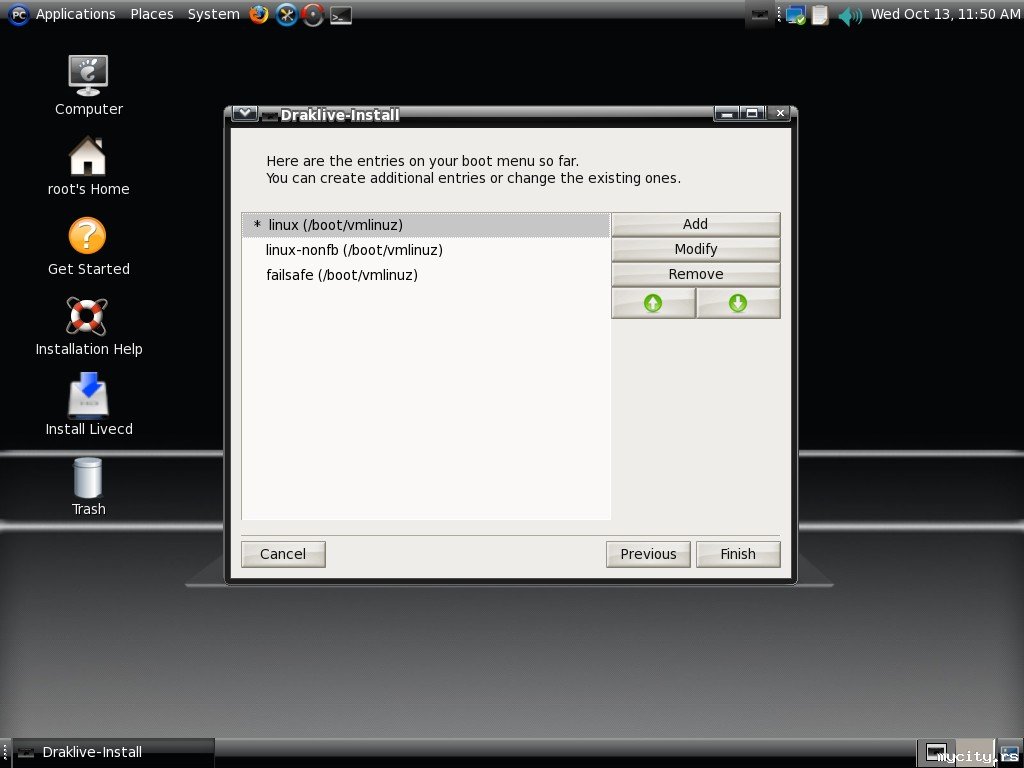1024x768 pixels.
Task: Click the date and time clock
Action: [945, 14]
